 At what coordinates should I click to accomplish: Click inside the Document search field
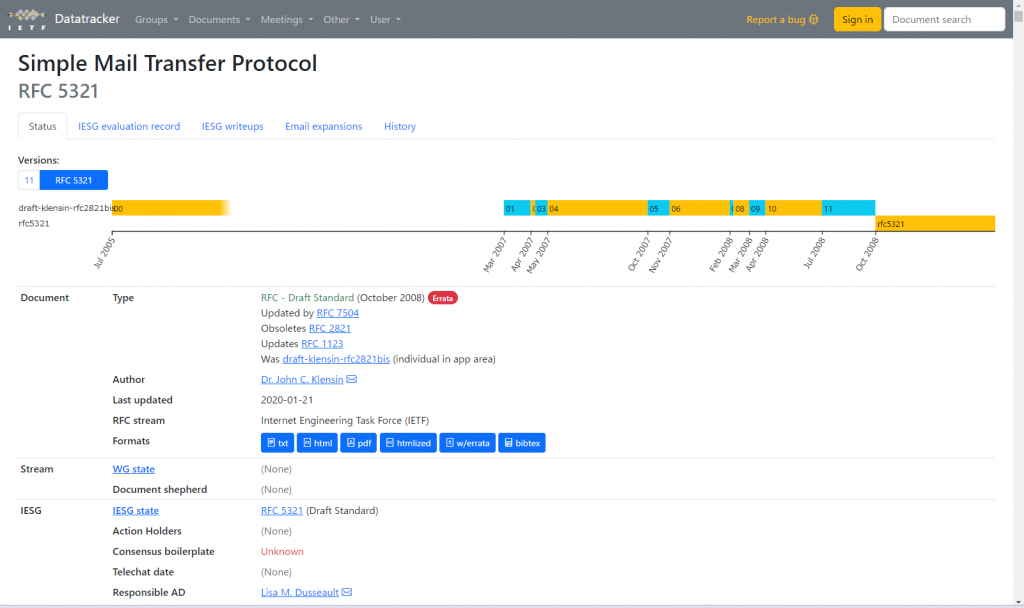click(x=944, y=18)
